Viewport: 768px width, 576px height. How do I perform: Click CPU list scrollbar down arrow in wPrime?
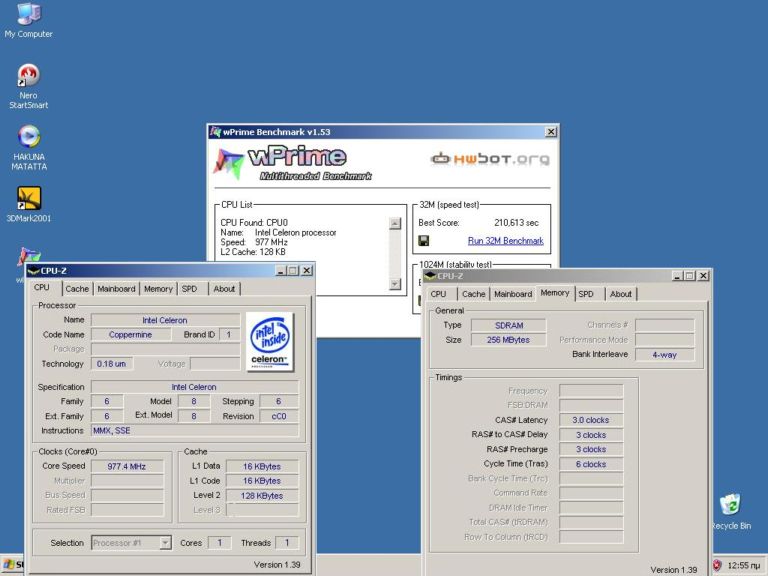click(395, 284)
